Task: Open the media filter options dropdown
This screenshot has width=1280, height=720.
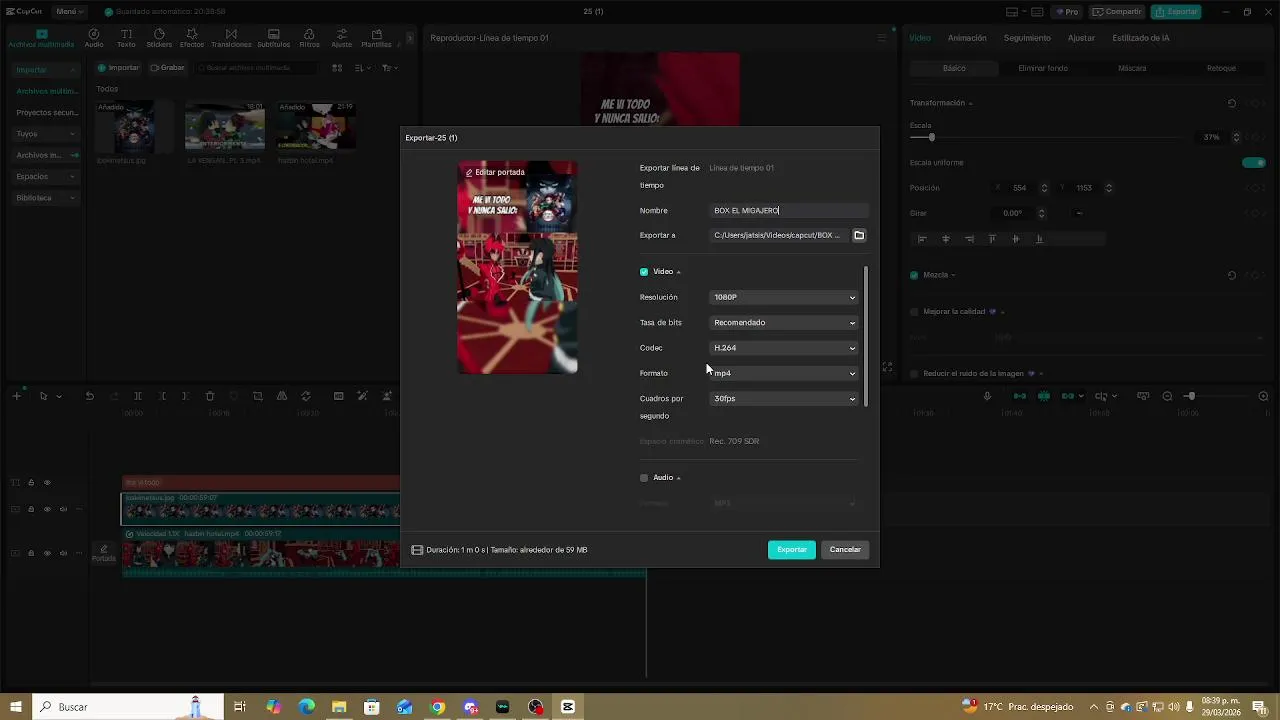Action: click(x=389, y=68)
